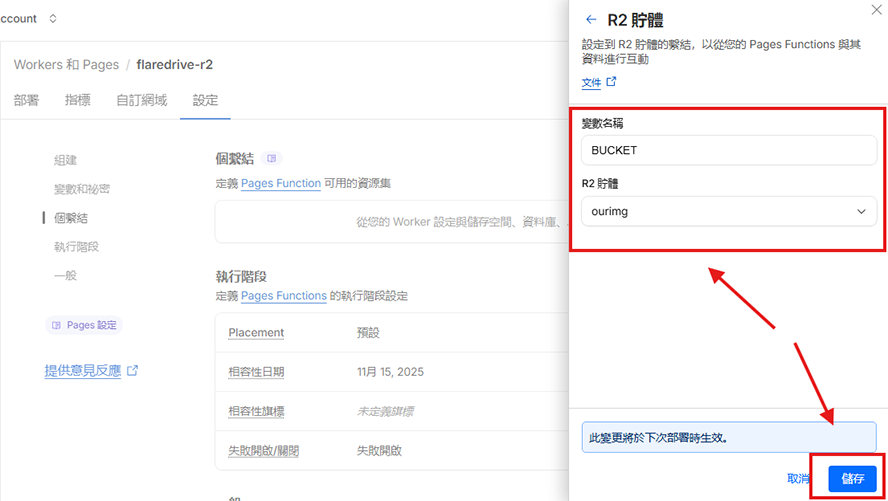Click the 失敗開啟 value
The height and width of the screenshot is (501, 888).
[x=379, y=451]
